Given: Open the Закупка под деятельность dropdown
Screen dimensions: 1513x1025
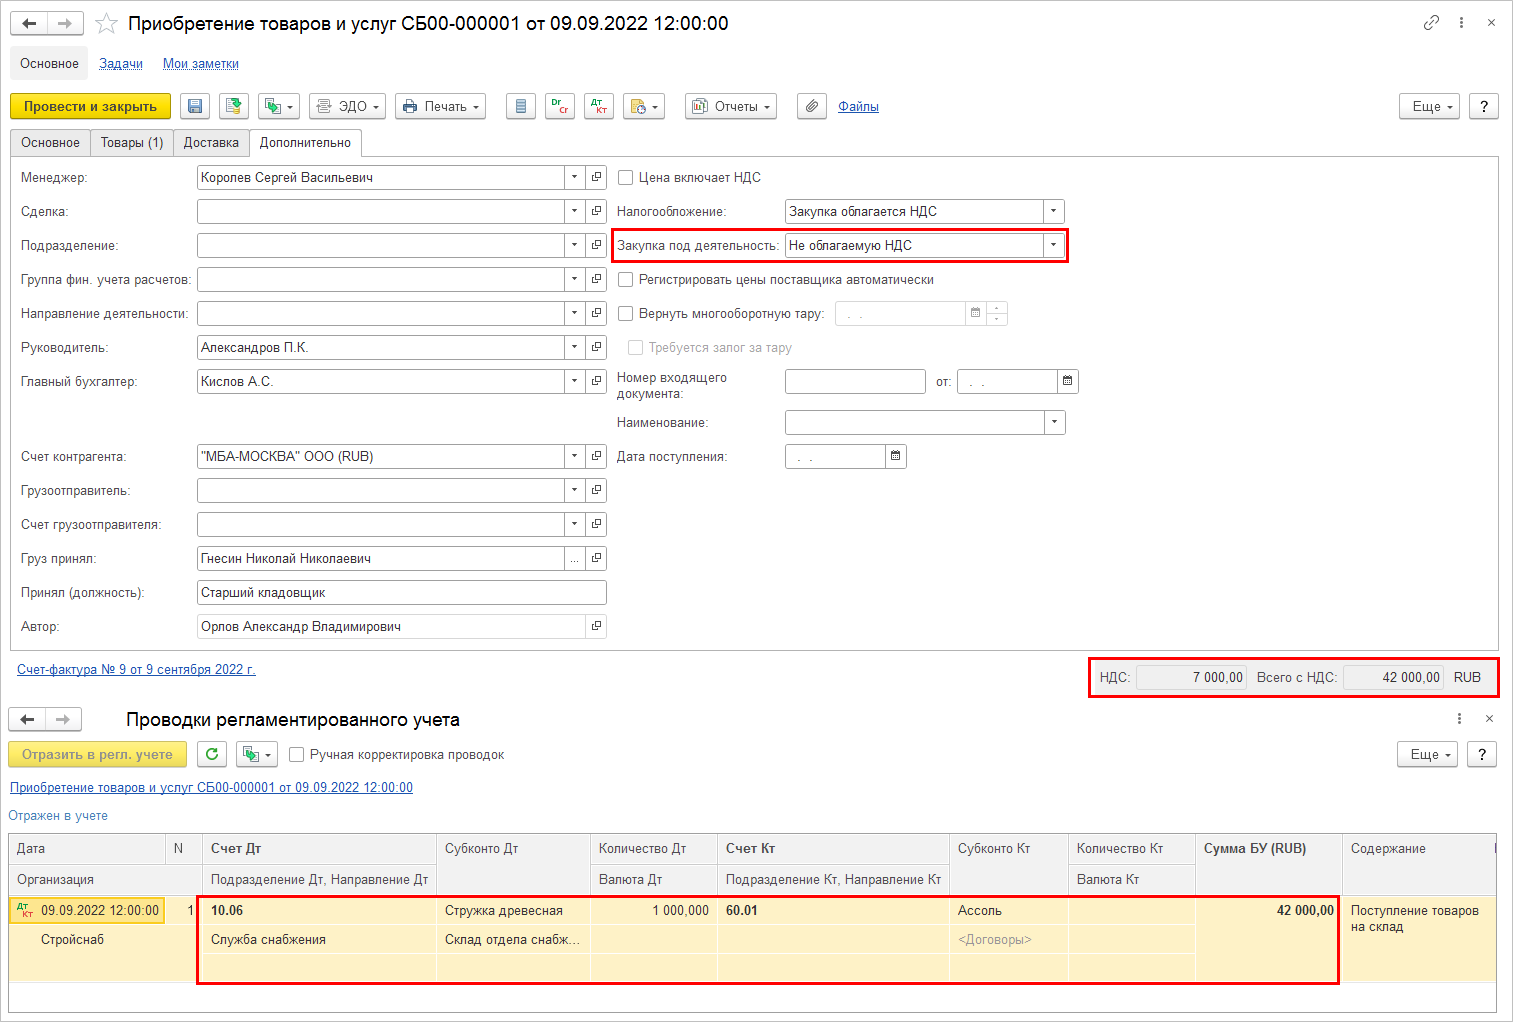Looking at the screenshot, I should pyautogui.click(x=1053, y=246).
